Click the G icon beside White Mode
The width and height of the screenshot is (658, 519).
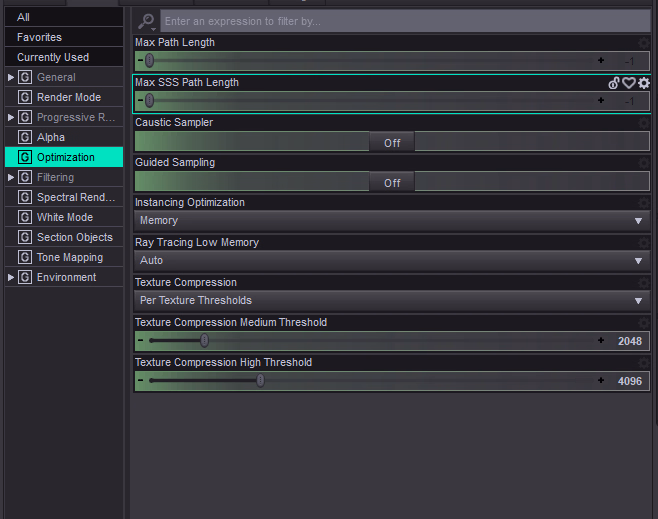click(x=25, y=217)
